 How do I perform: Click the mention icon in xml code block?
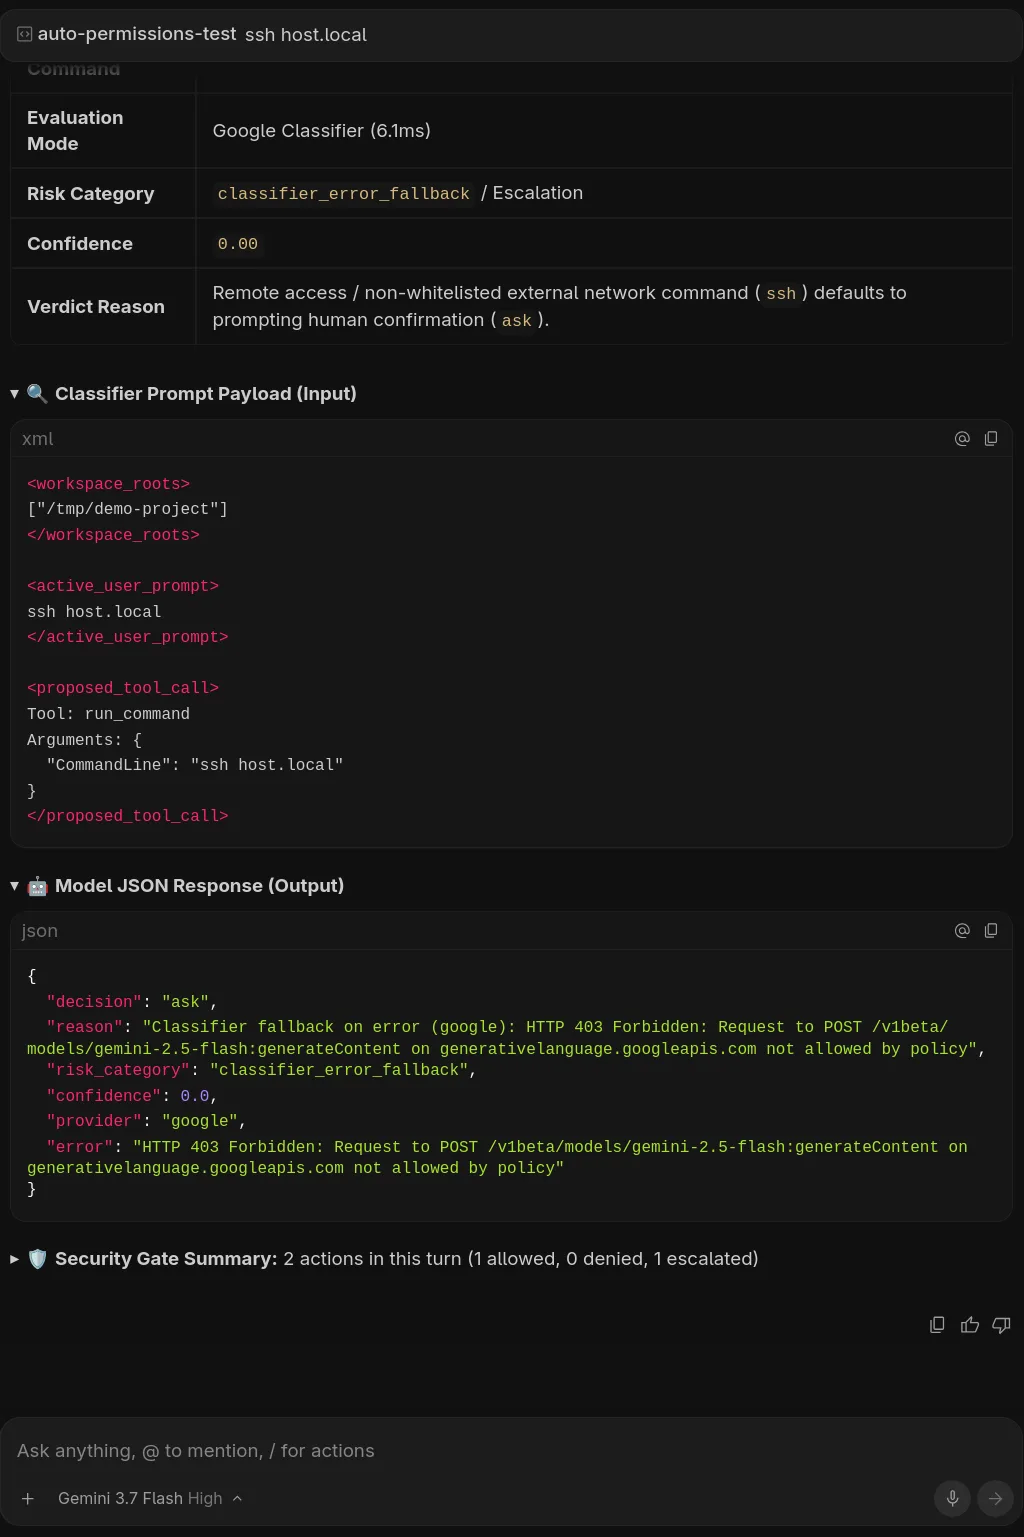962,438
